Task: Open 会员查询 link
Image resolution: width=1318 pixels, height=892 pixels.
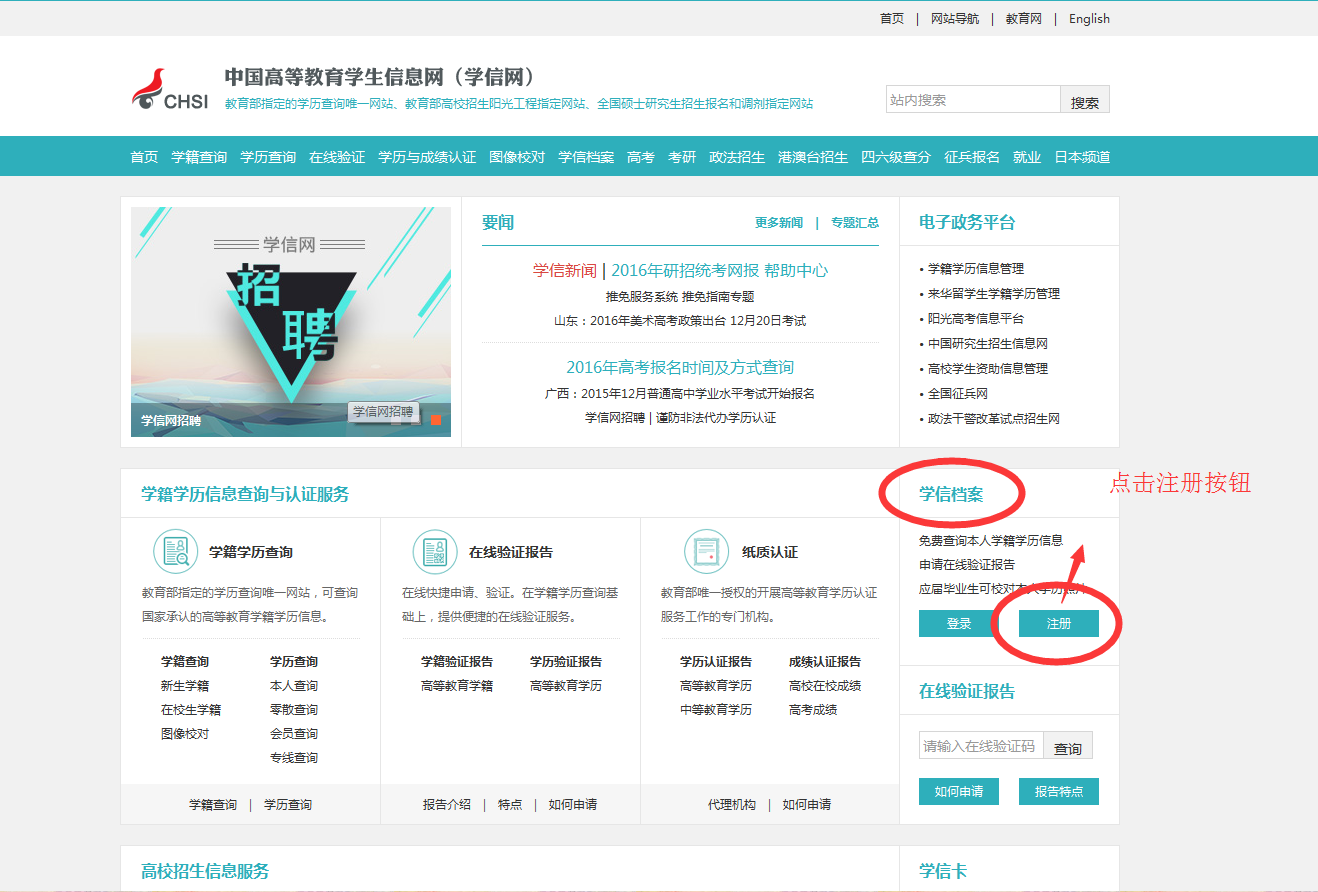Action: click(x=294, y=734)
